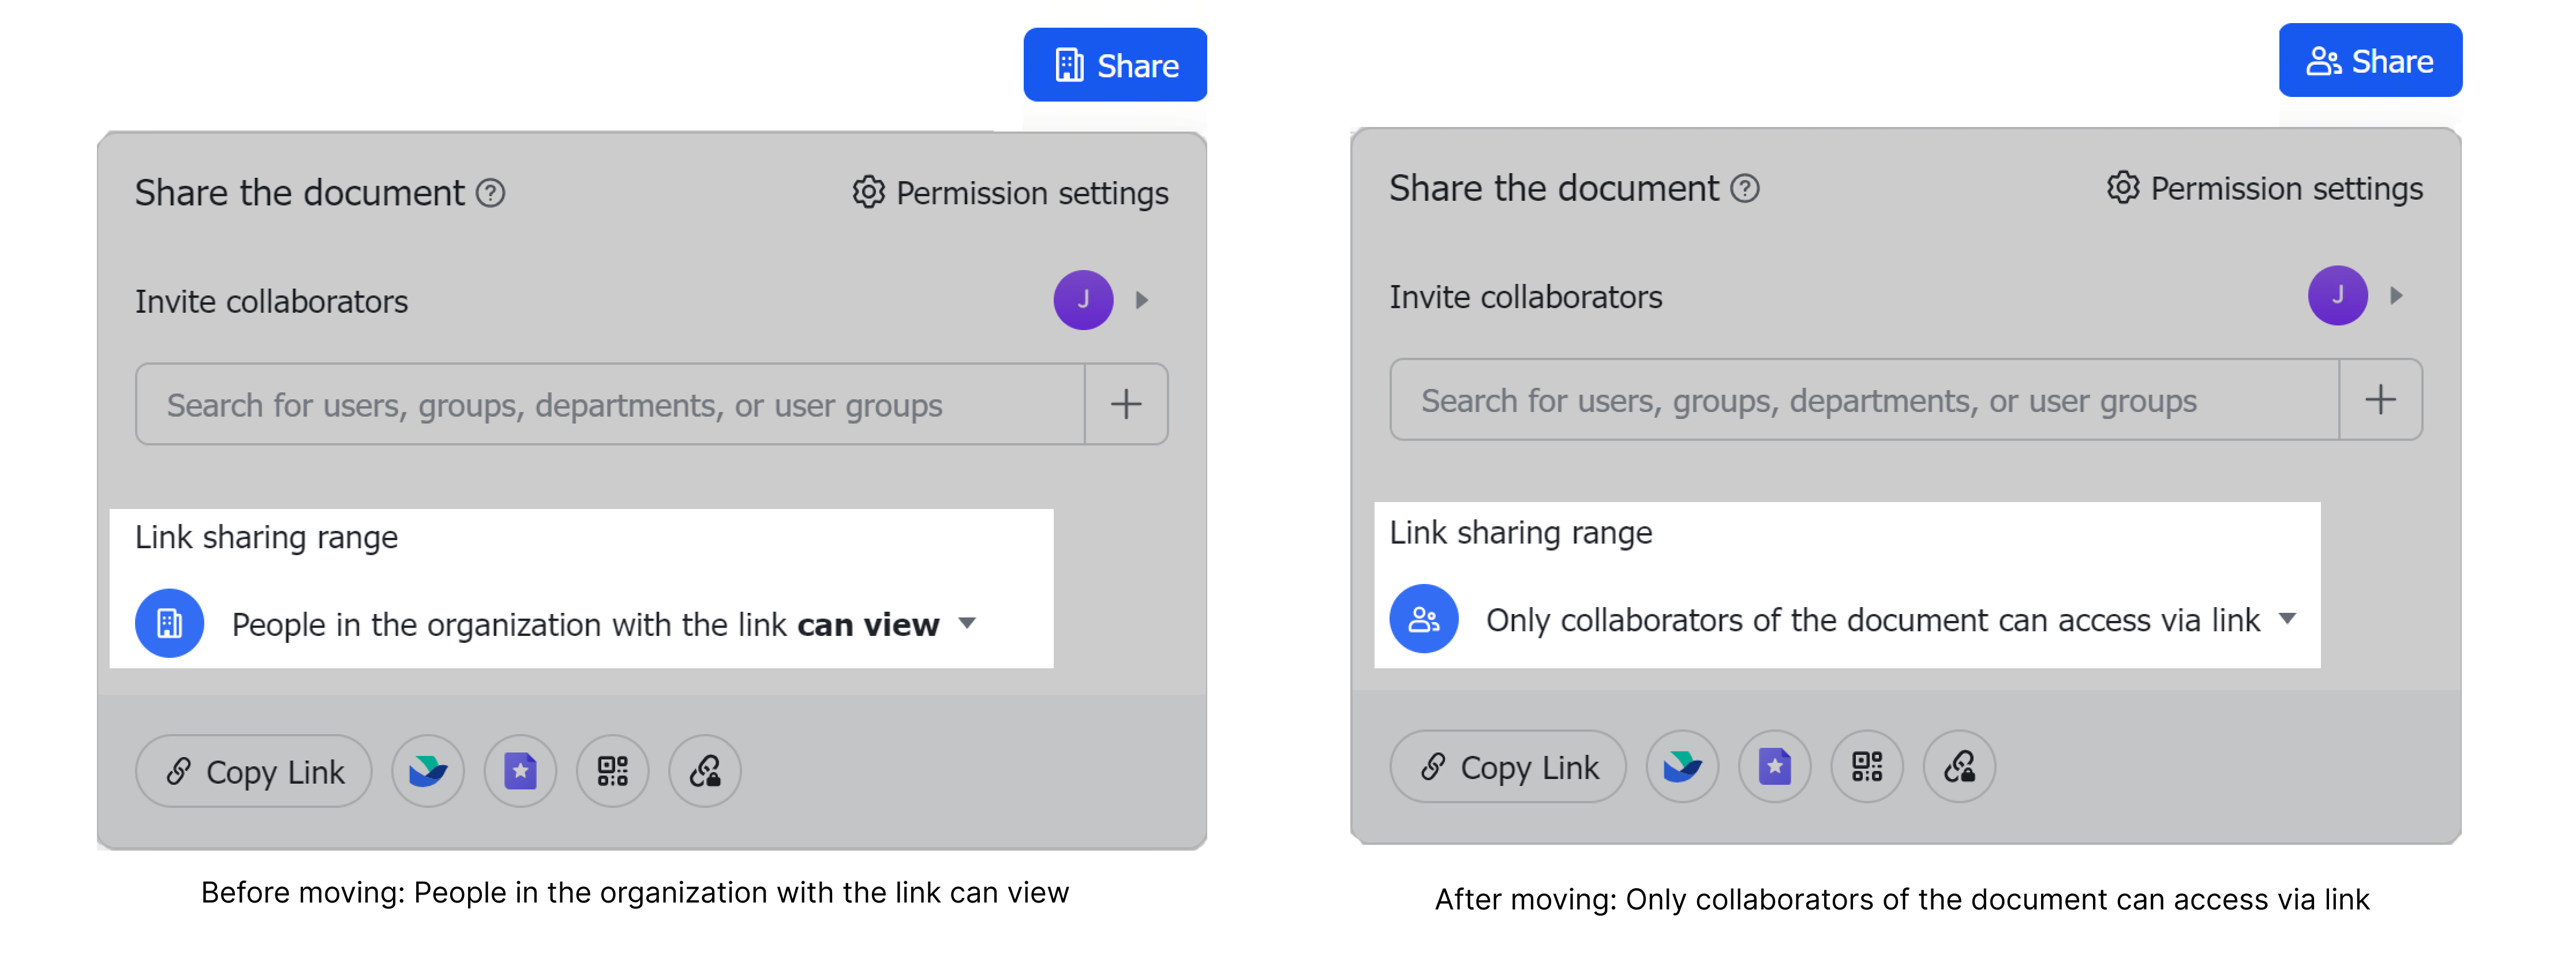The width and height of the screenshot is (2576, 966).
Task: Click the locked link icon in the left panel
Action: pyautogui.click(x=705, y=771)
